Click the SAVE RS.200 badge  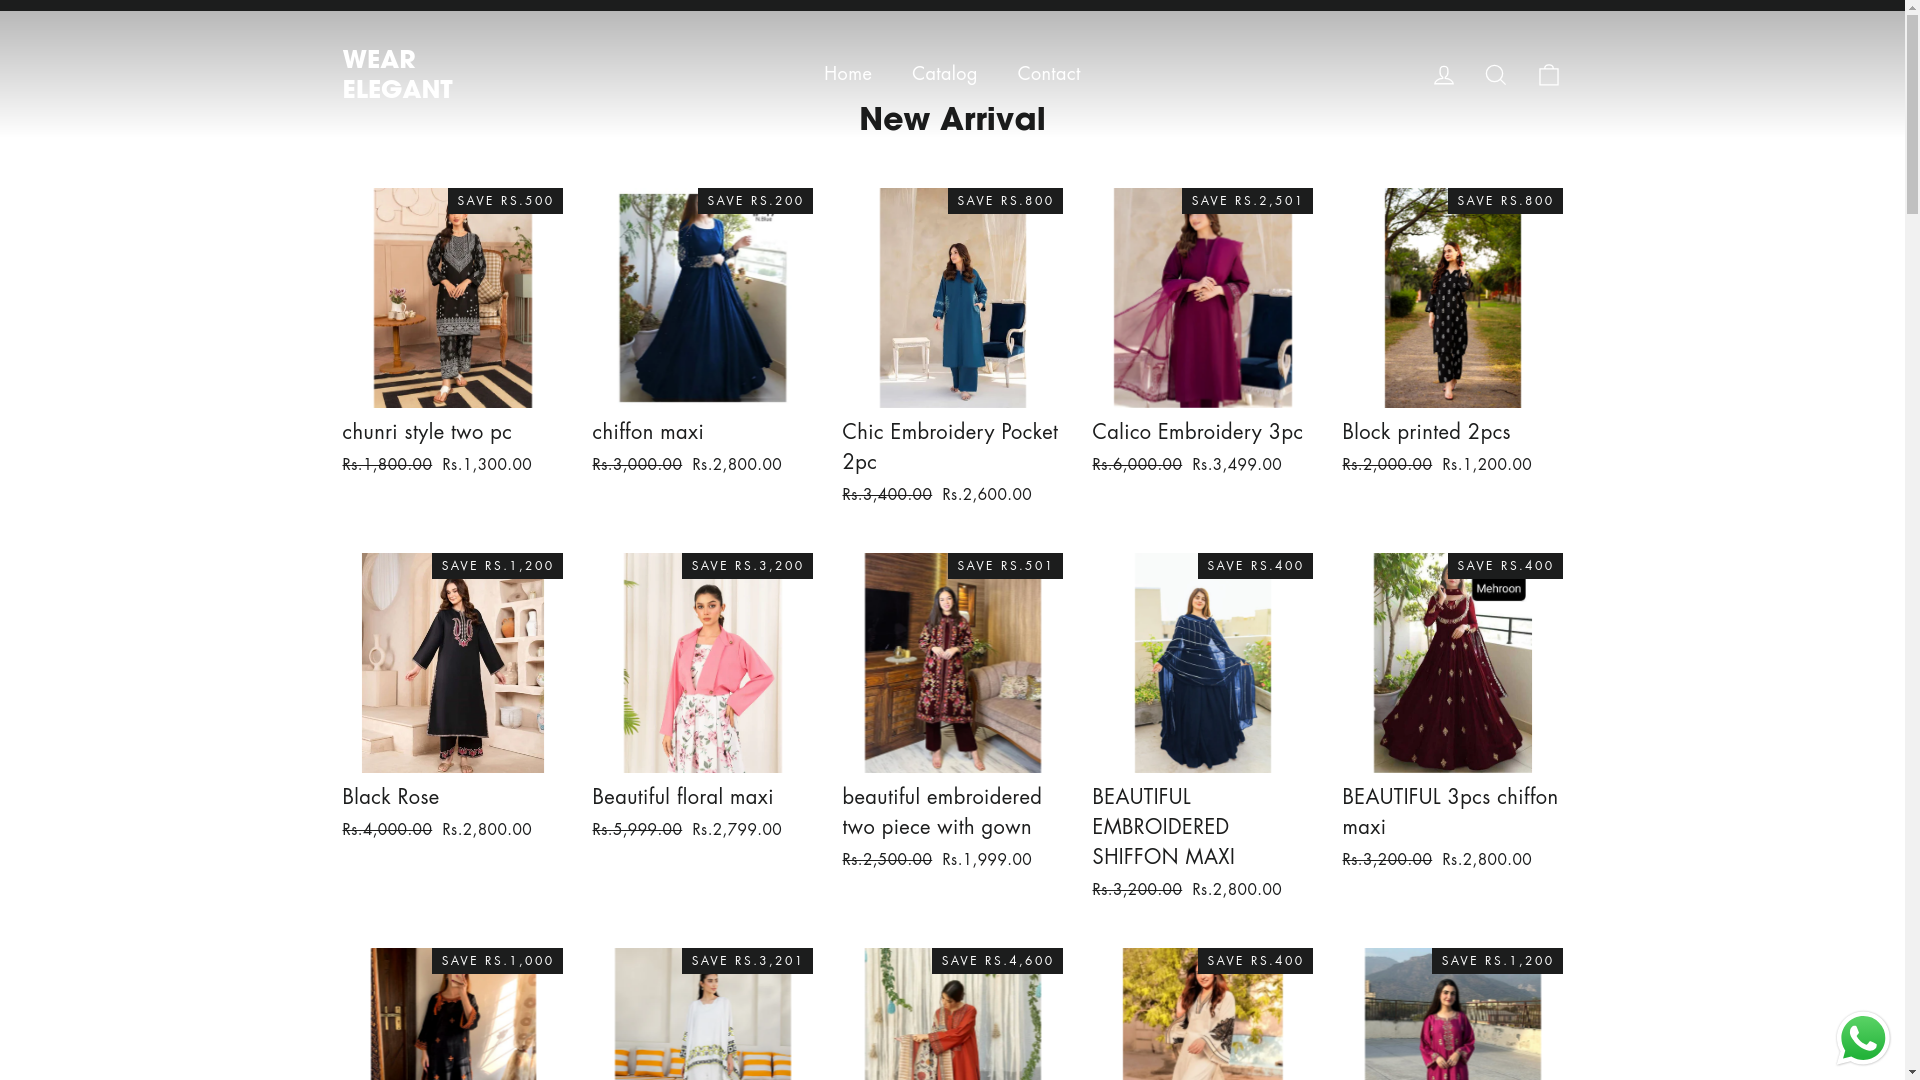[x=755, y=201]
